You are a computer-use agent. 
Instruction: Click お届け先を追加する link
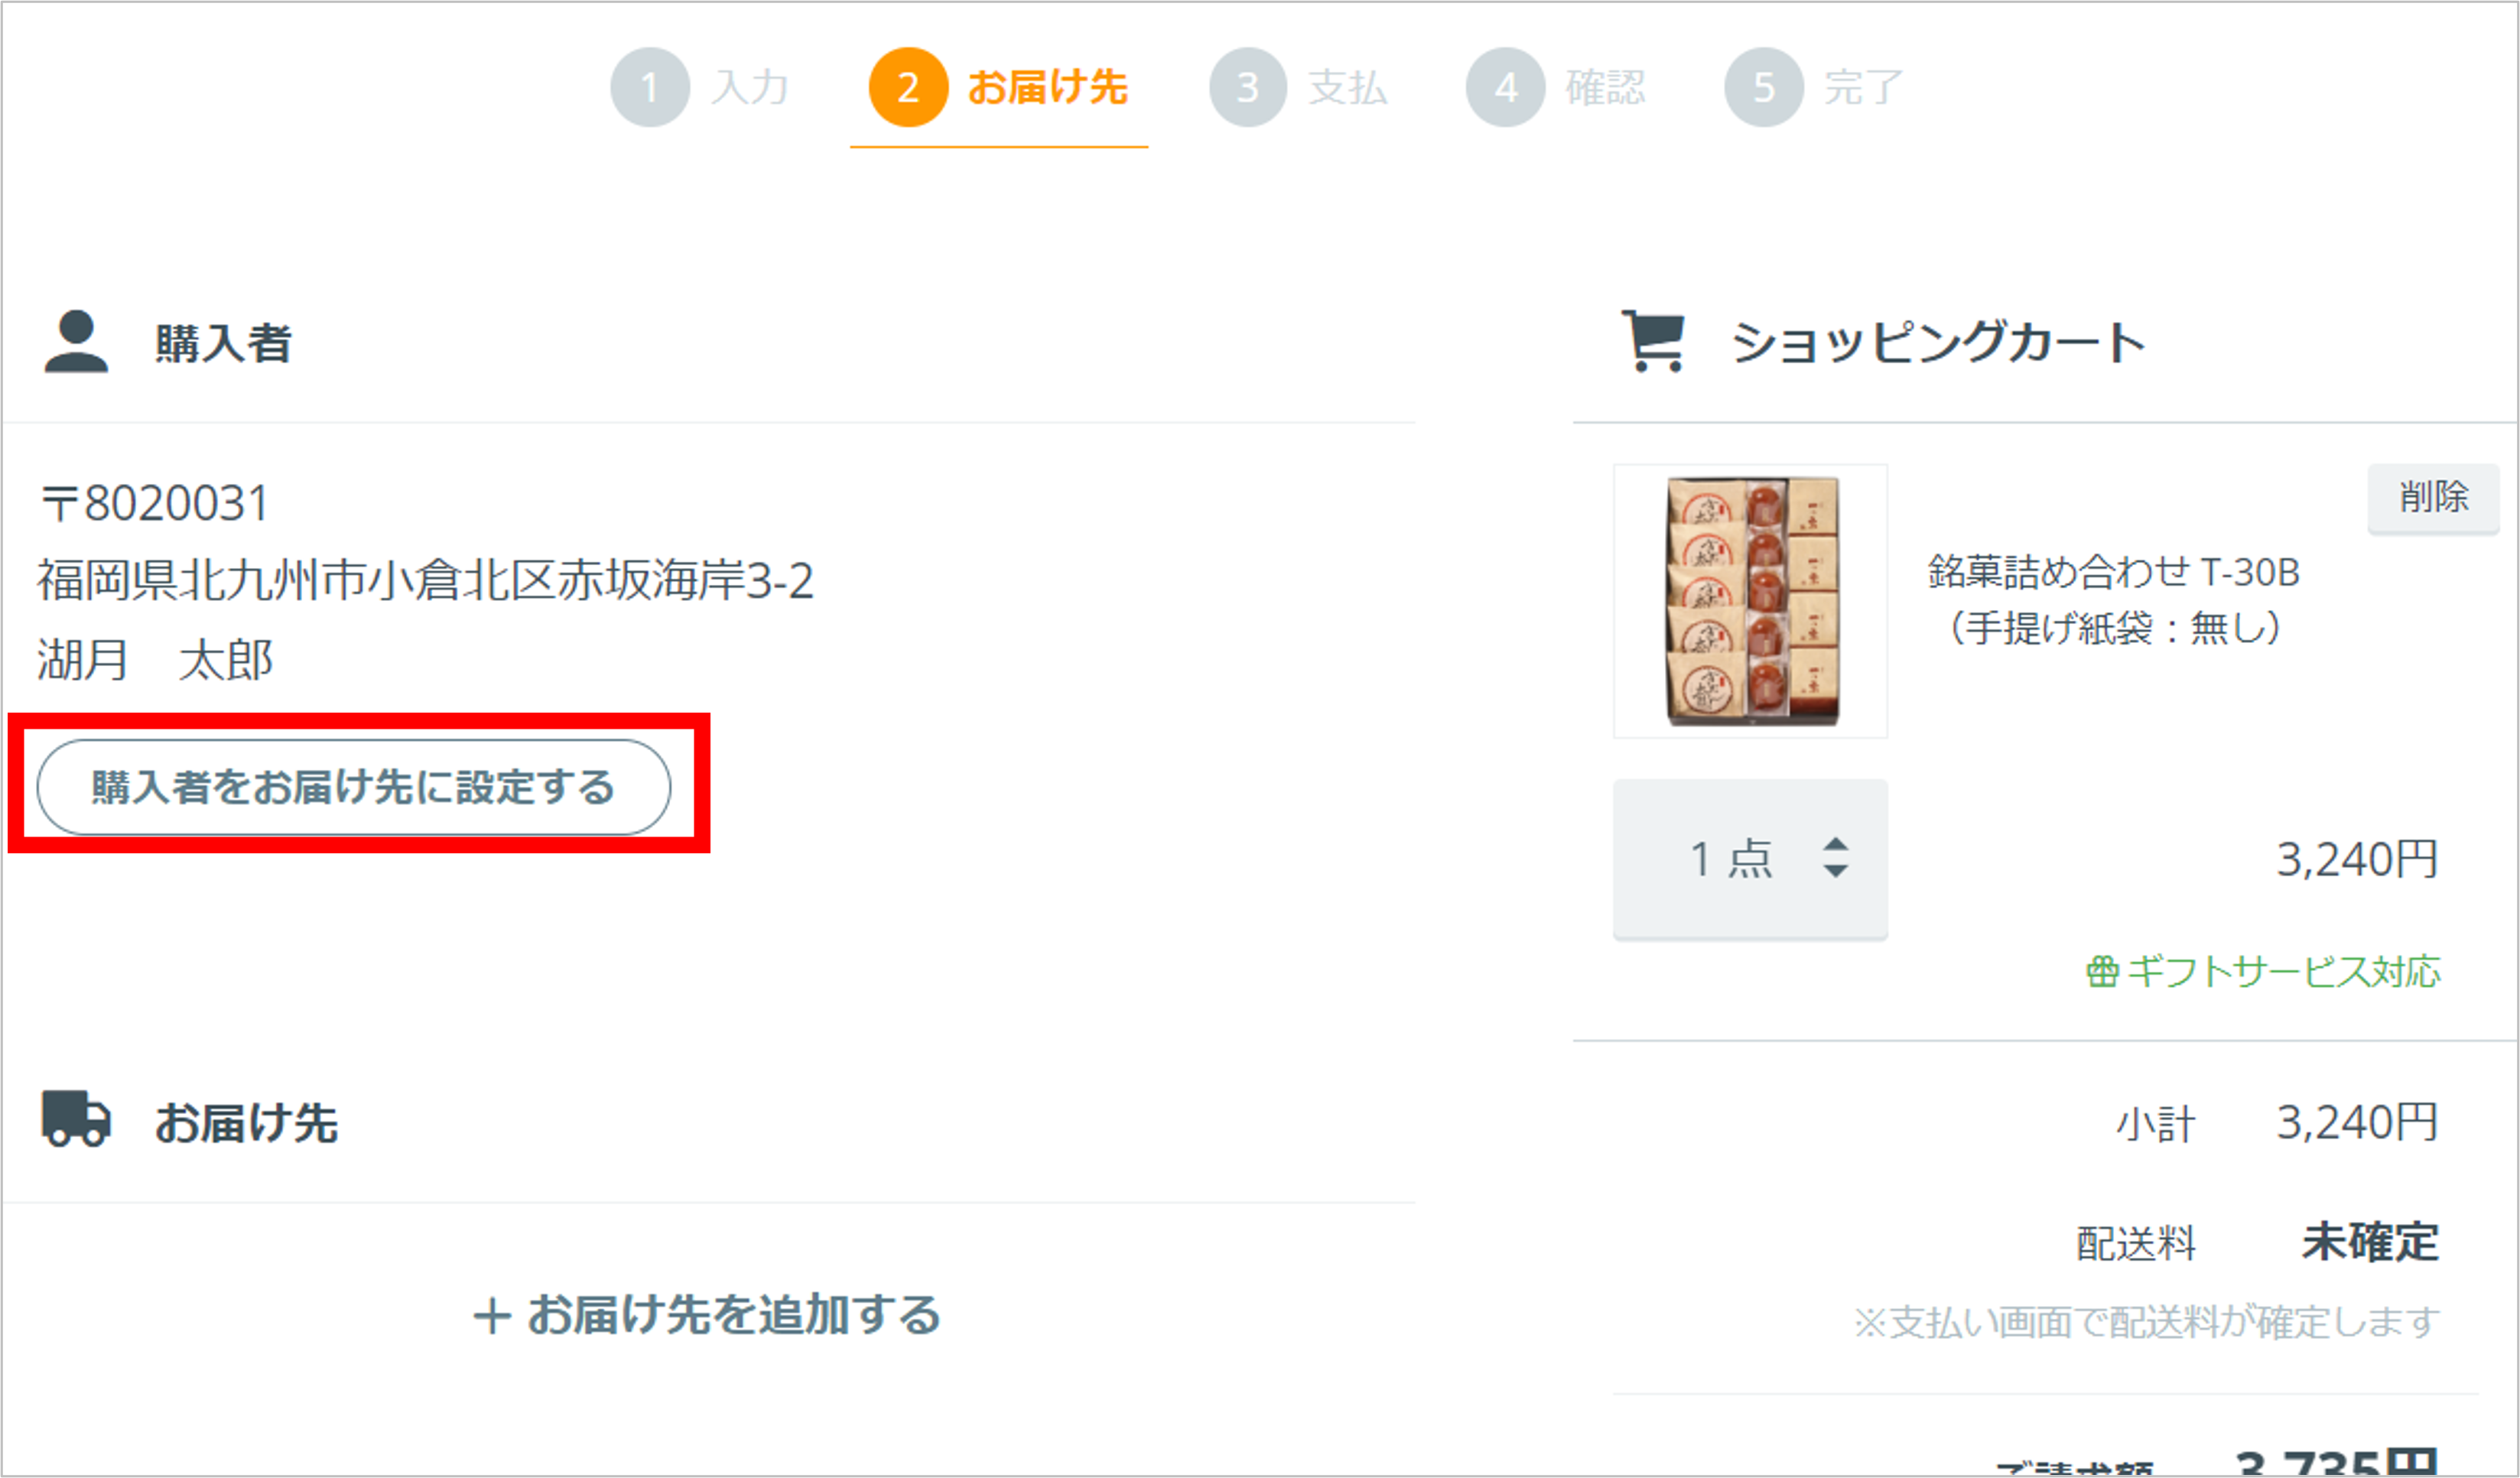click(707, 1315)
